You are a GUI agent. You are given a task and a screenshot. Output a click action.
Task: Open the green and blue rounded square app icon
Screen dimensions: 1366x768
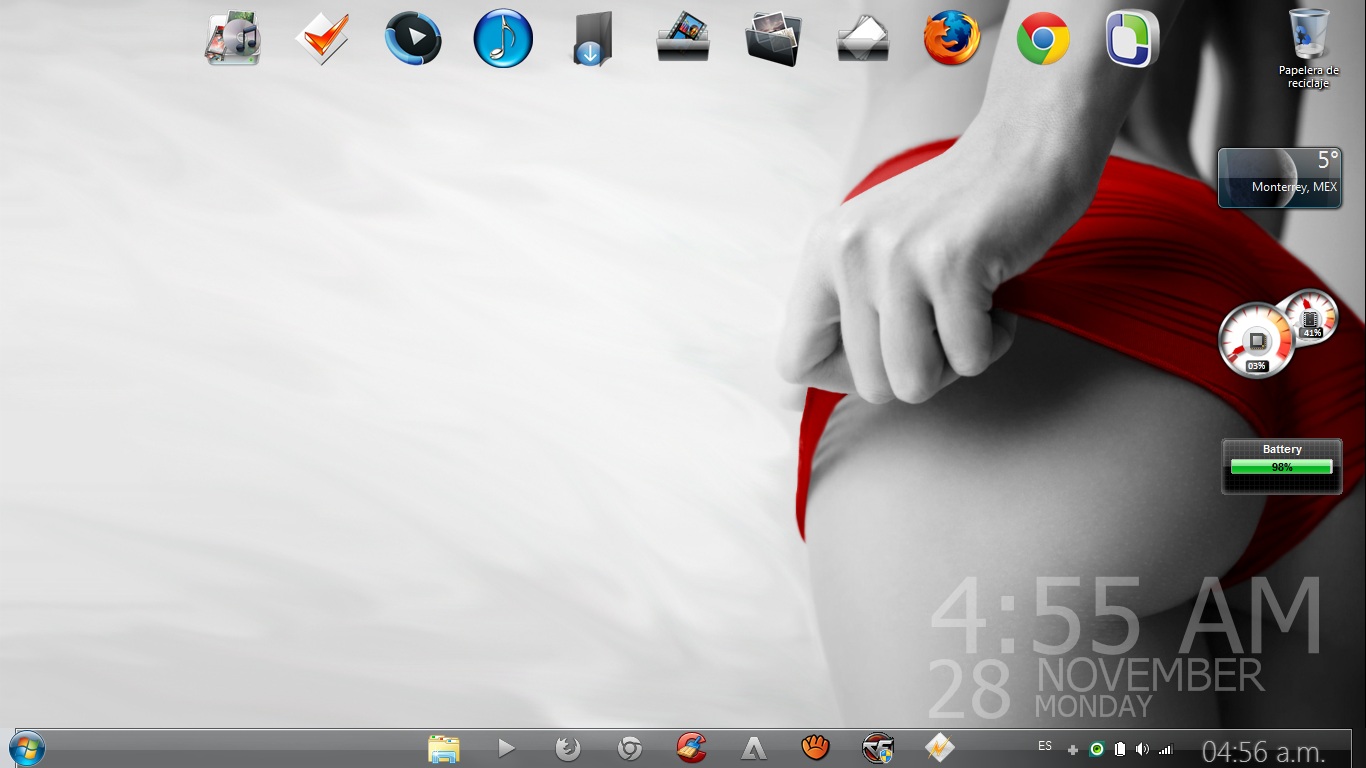(1133, 39)
